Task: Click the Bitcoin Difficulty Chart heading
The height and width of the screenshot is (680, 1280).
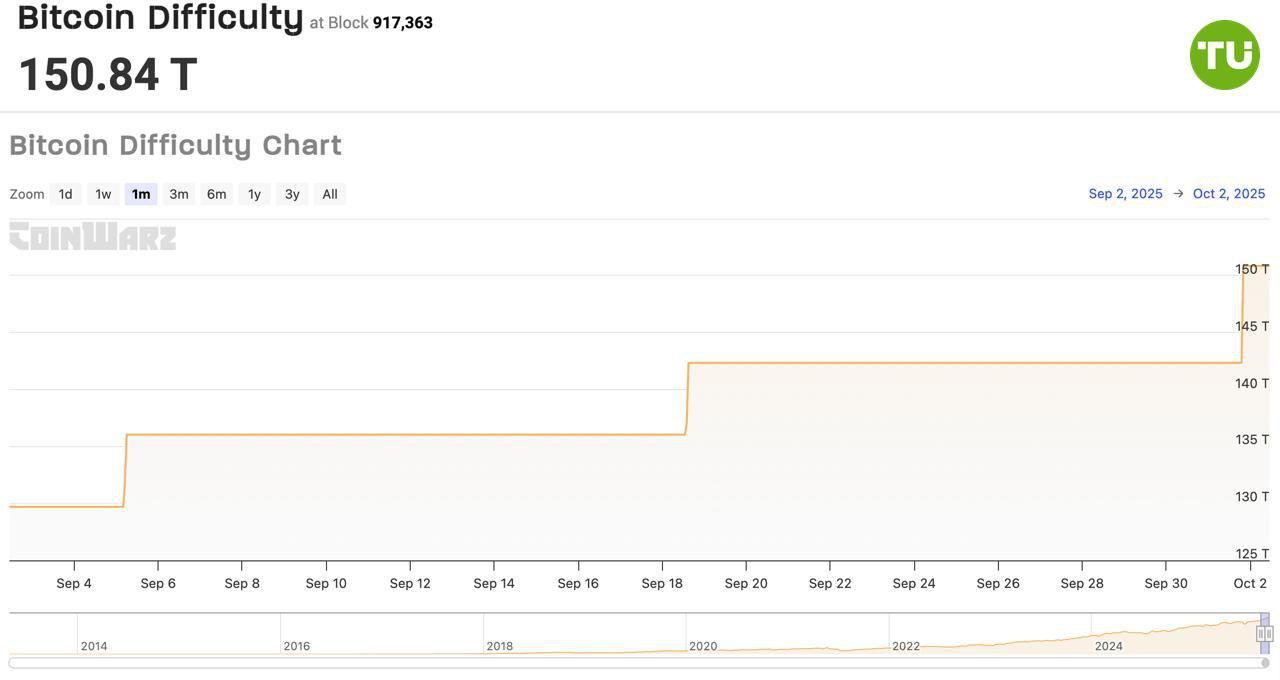Action: pyautogui.click(x=176, y=145)
